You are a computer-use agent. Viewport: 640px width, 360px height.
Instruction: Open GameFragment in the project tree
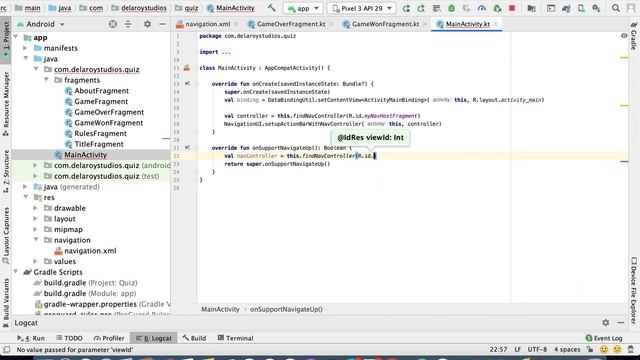coord(101,101)
